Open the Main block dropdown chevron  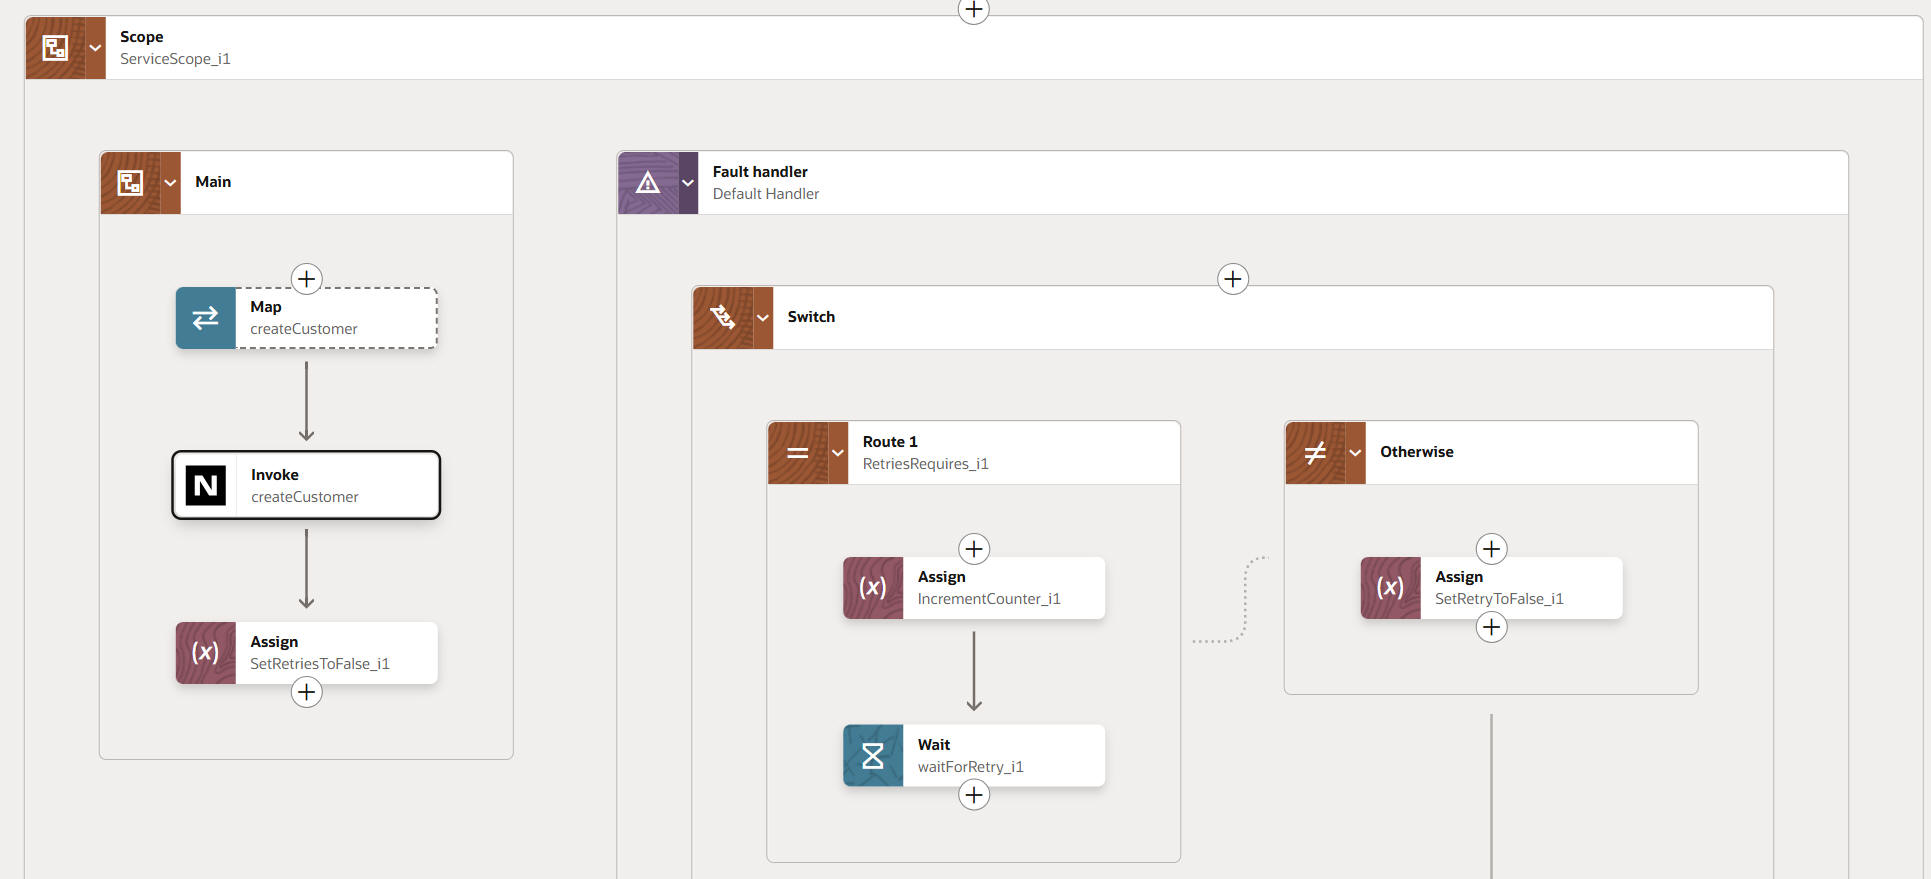(x=170, y=182)
